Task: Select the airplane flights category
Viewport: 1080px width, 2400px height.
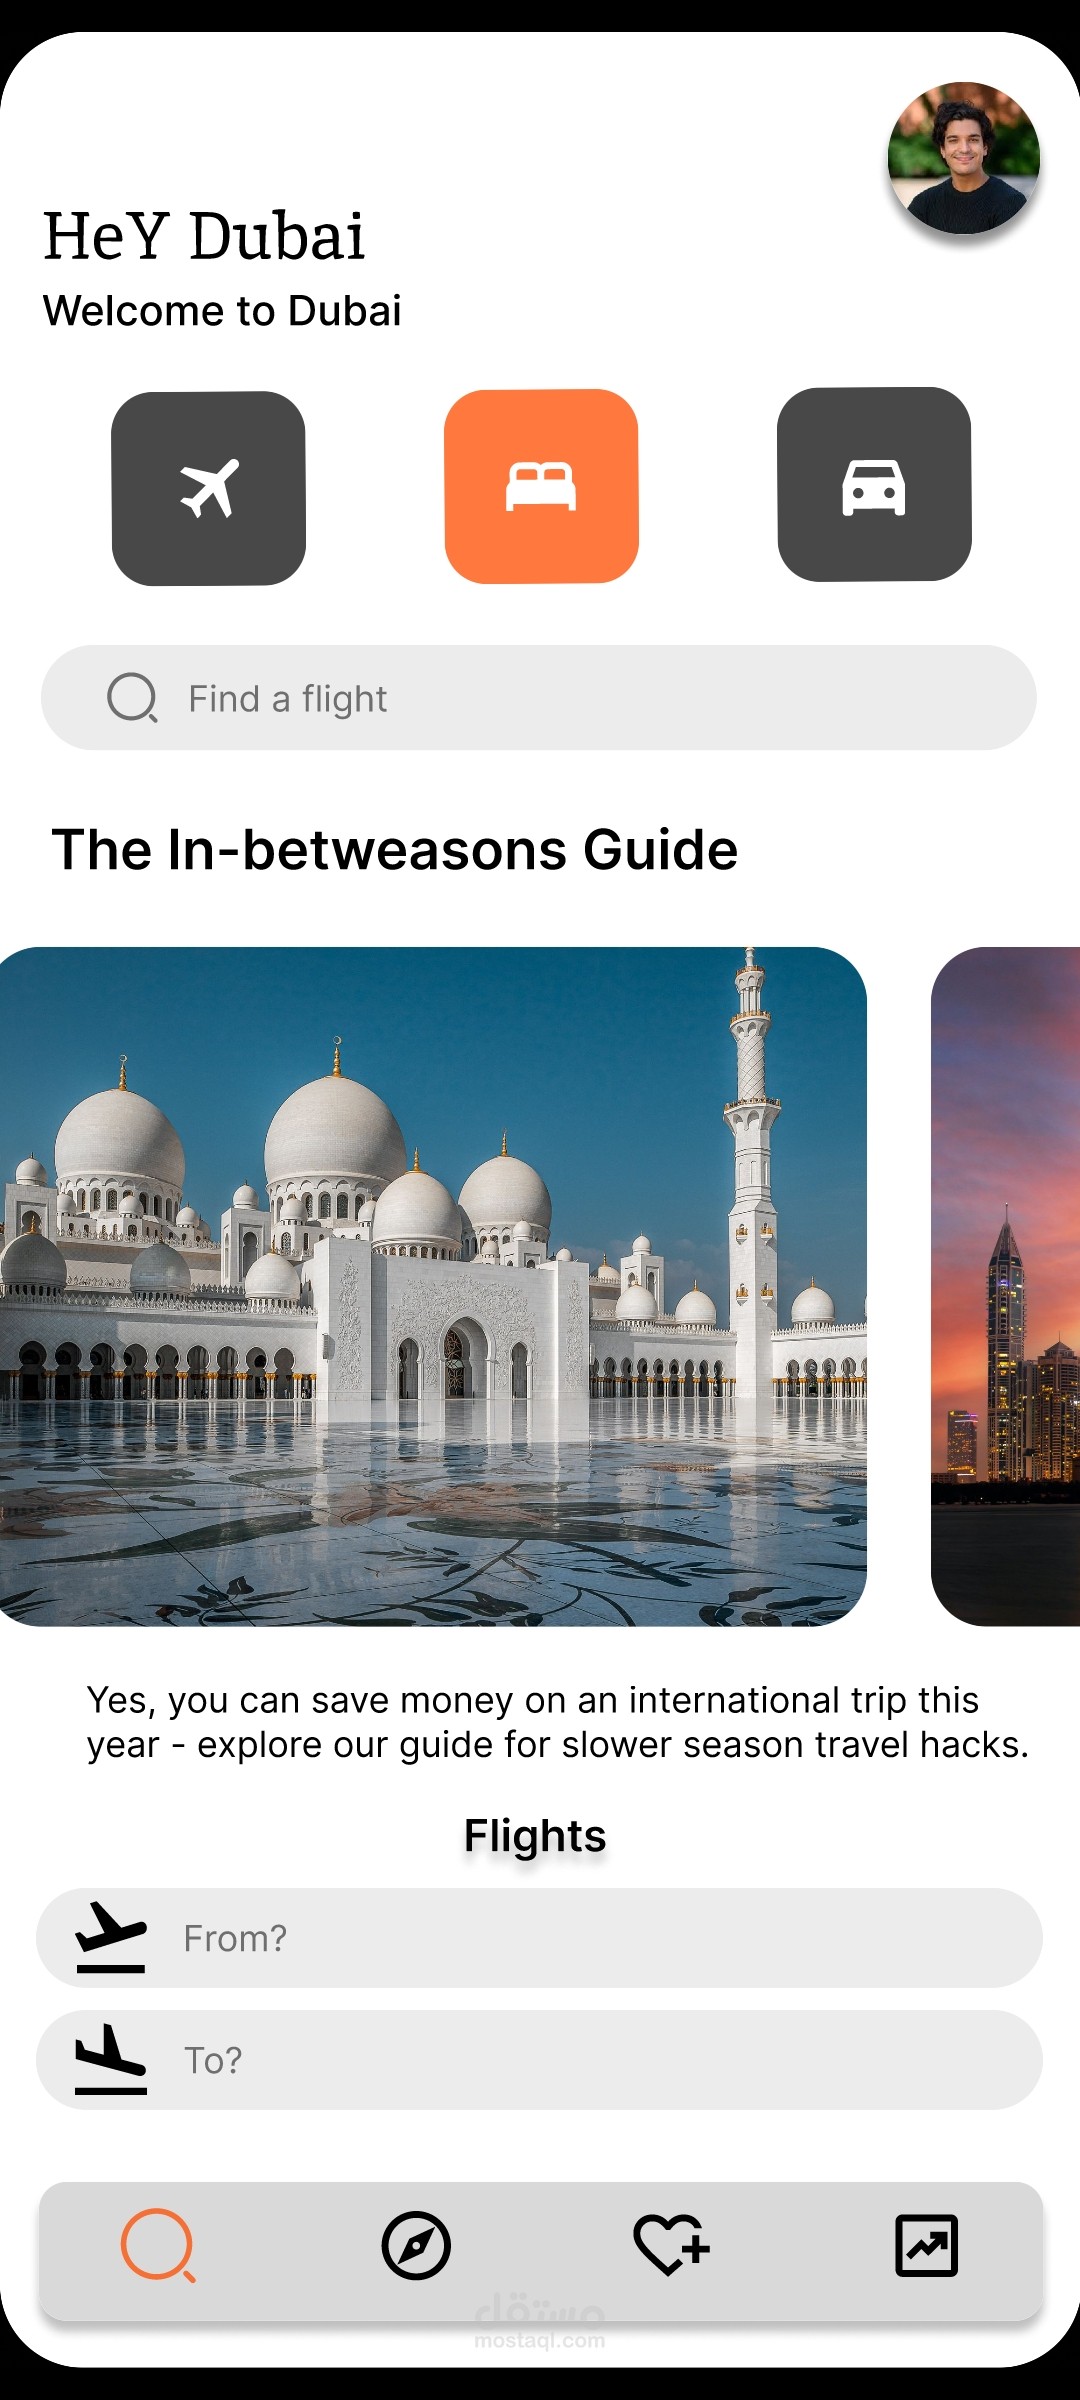Action: point(208,488)
